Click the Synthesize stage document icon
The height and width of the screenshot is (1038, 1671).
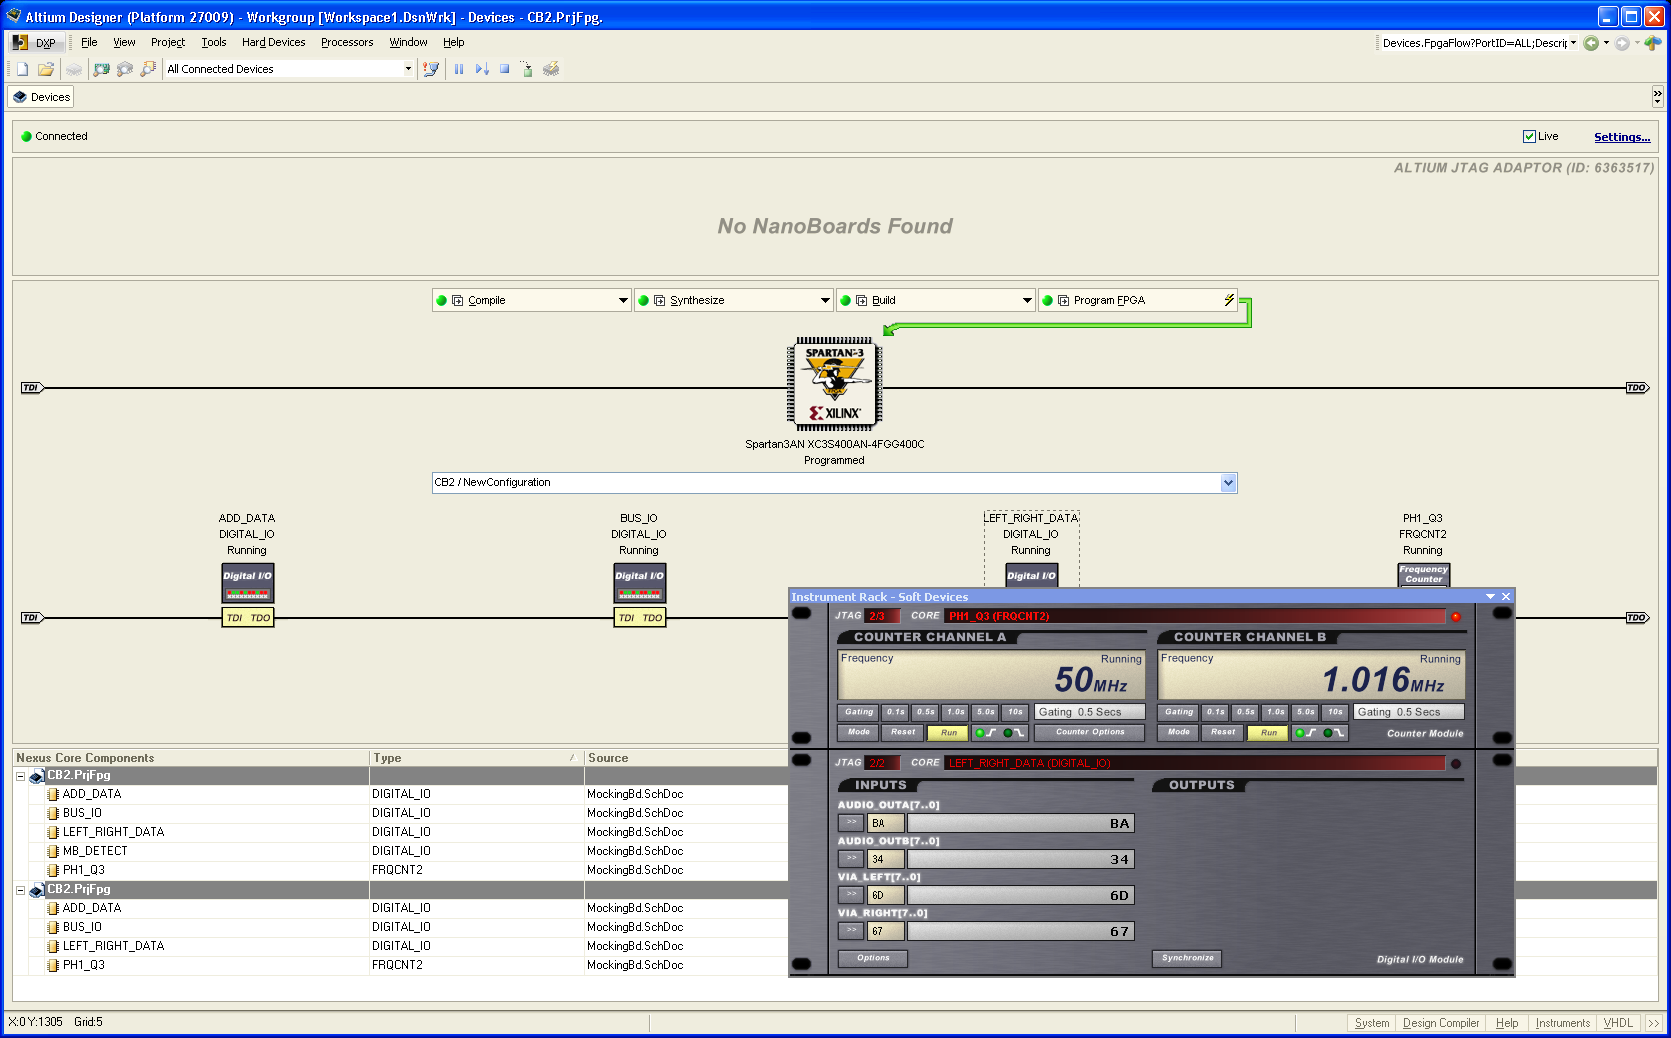660,300
